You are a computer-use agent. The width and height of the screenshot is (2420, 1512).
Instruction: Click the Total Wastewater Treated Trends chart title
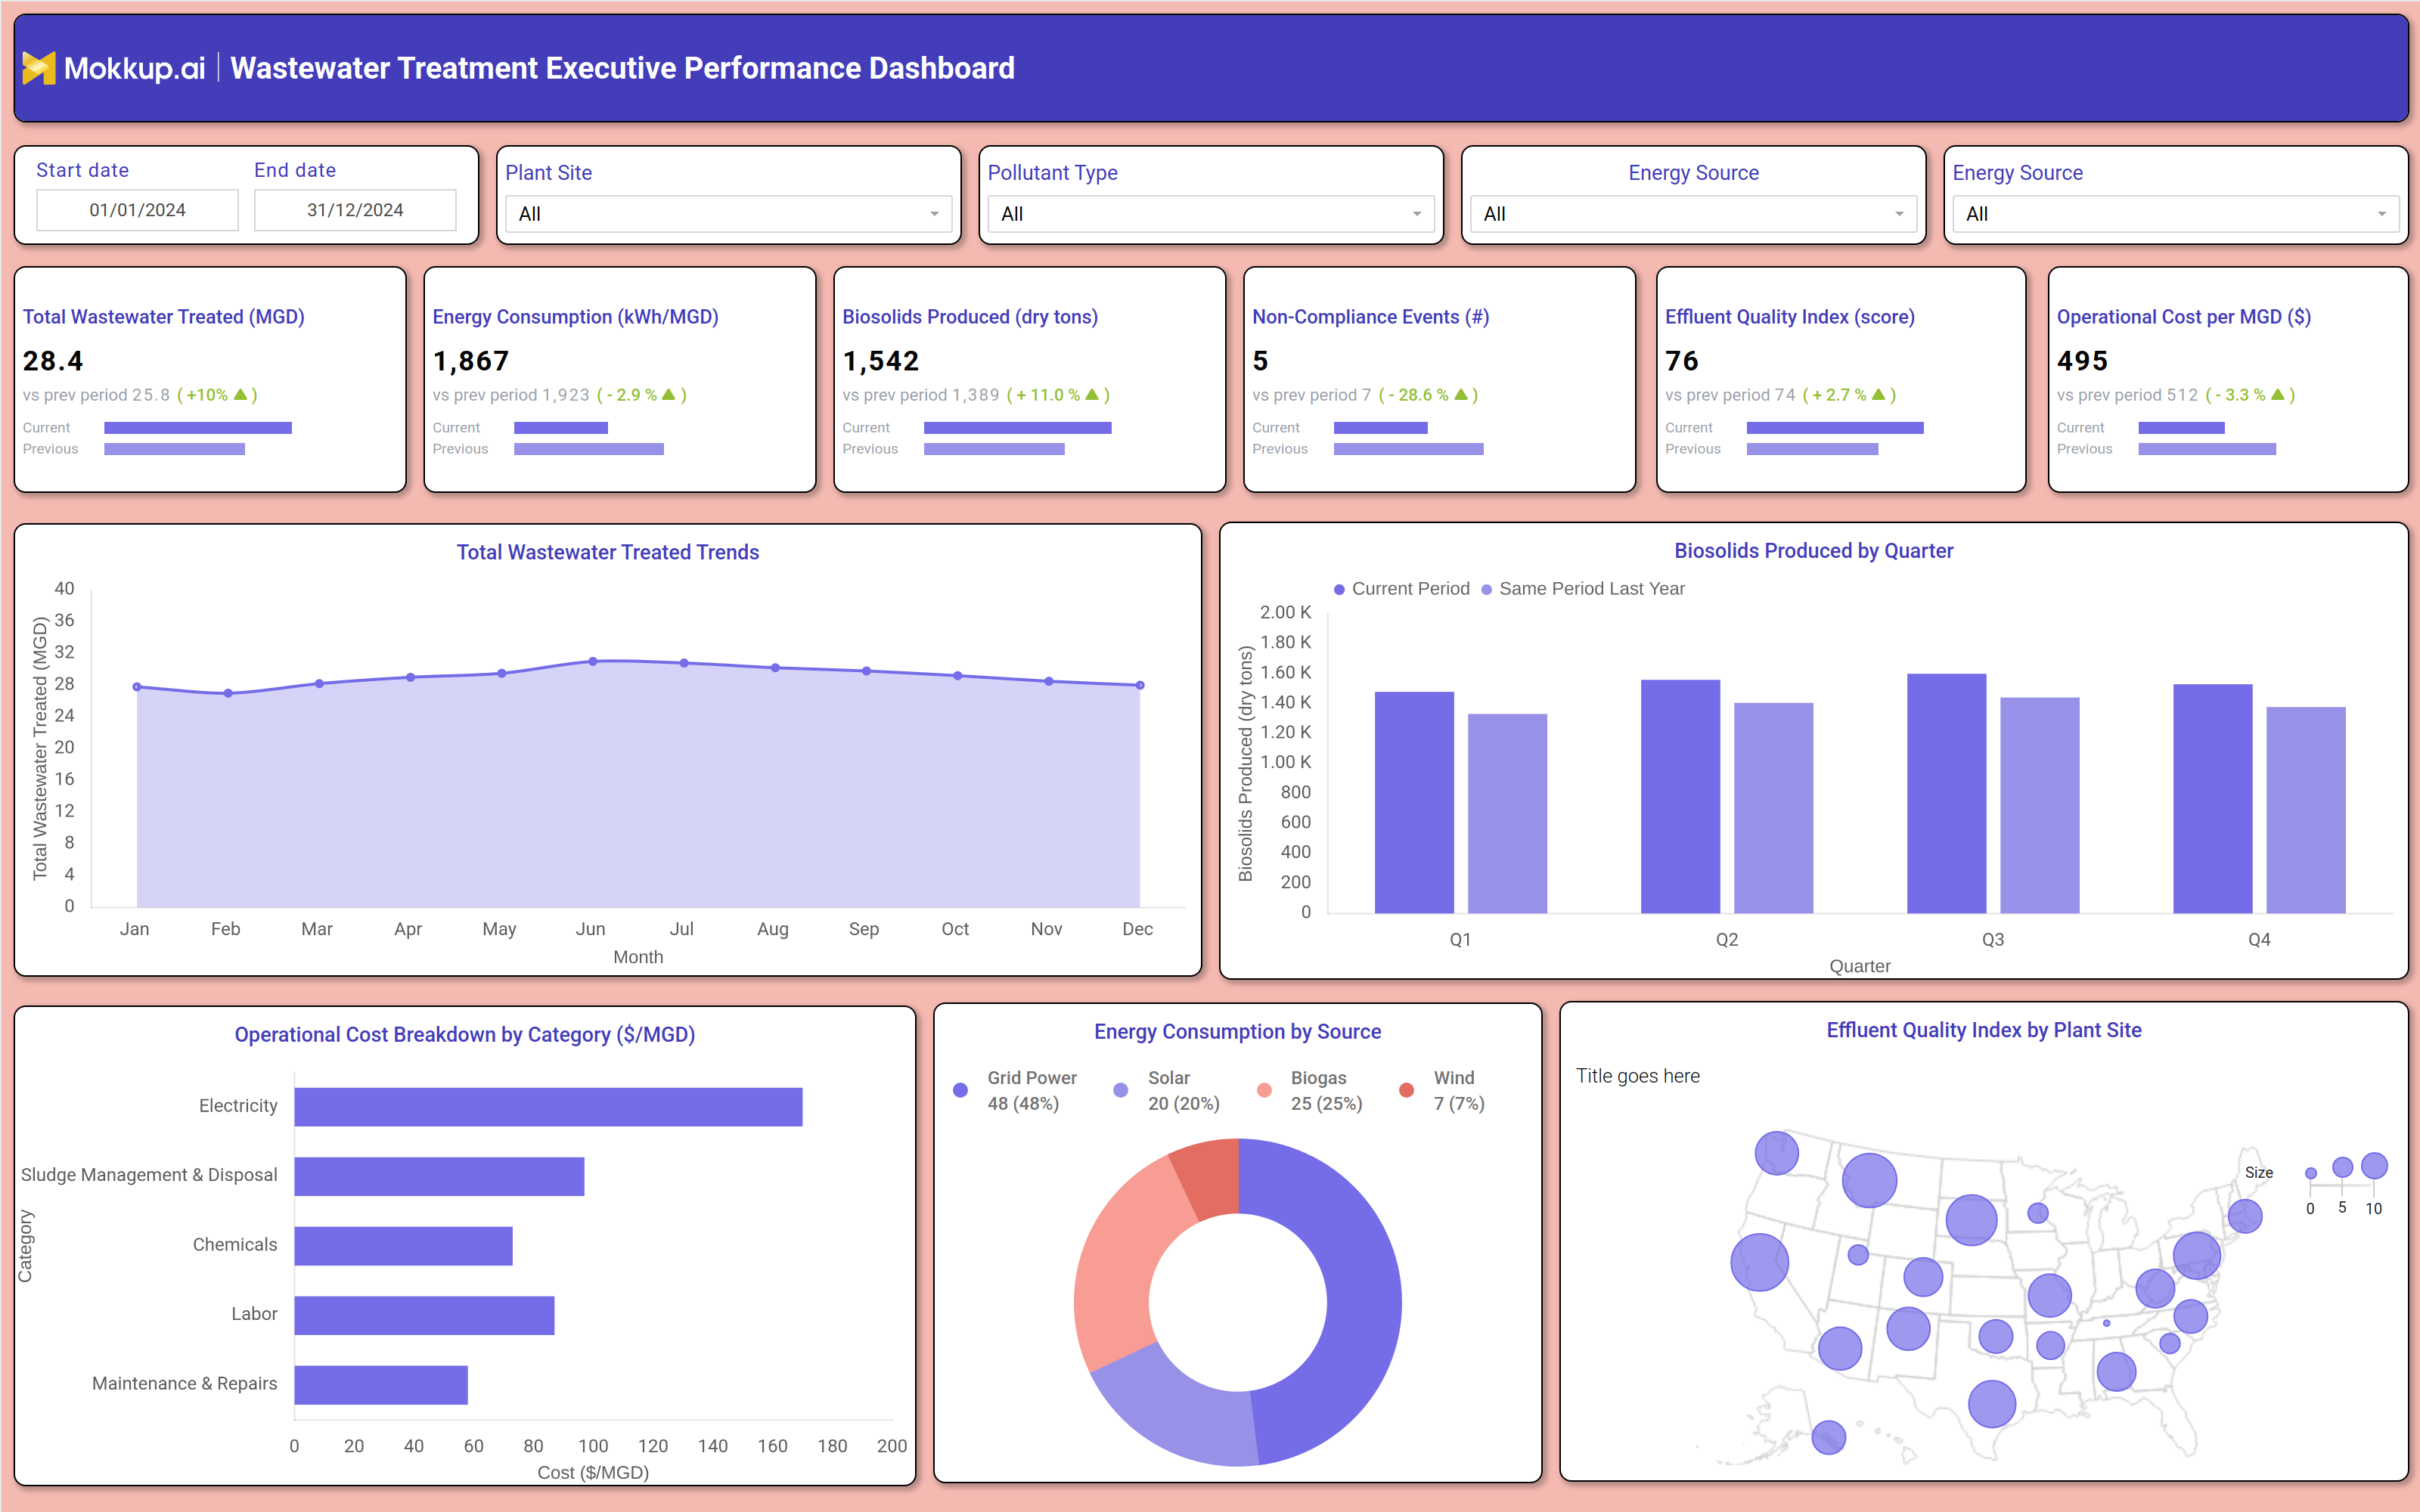tap(608, 552)
